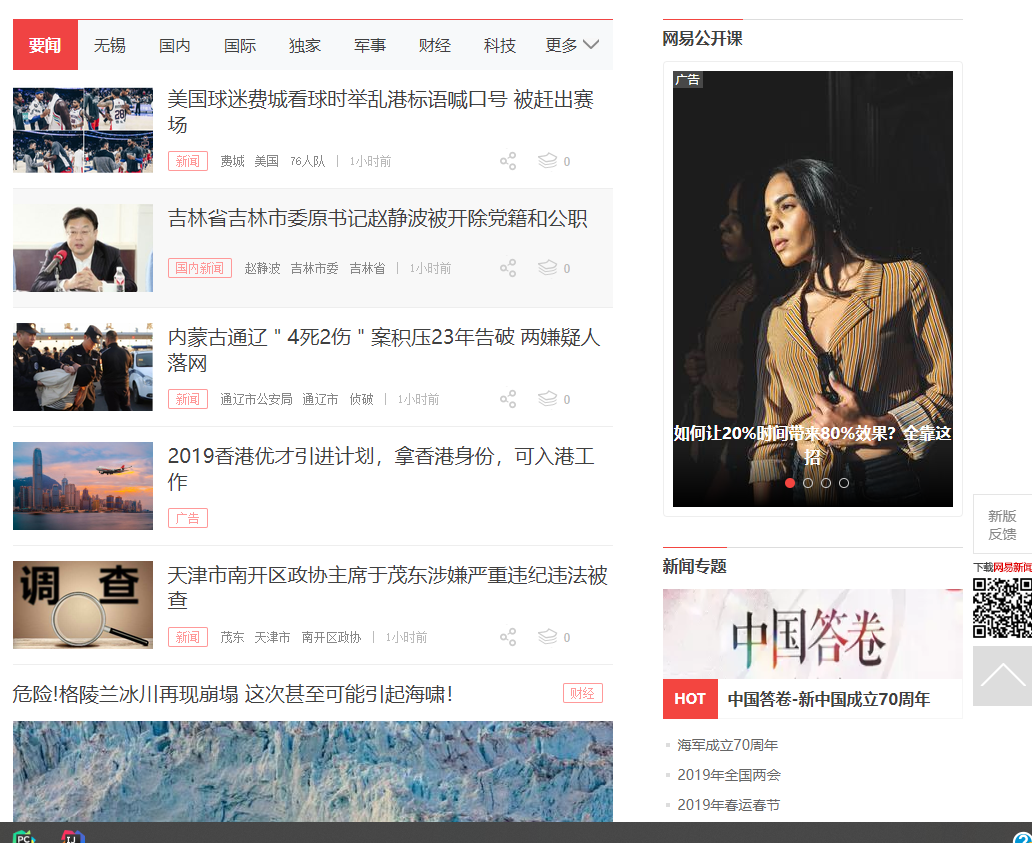This screenshot has height=843, width=1032.
Task: Click the 通辽市公安局 keyword tag
Action: click(x=256, y=399)
